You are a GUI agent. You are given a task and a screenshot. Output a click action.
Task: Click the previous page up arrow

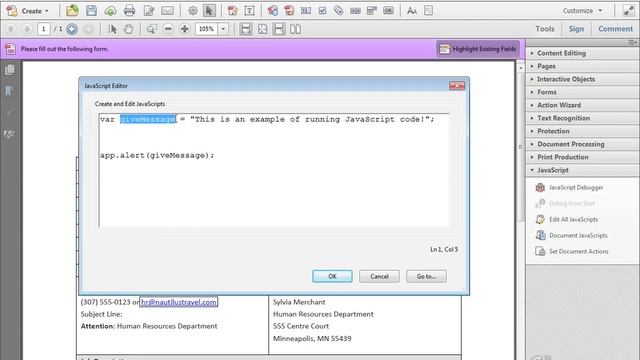[11, 29]
